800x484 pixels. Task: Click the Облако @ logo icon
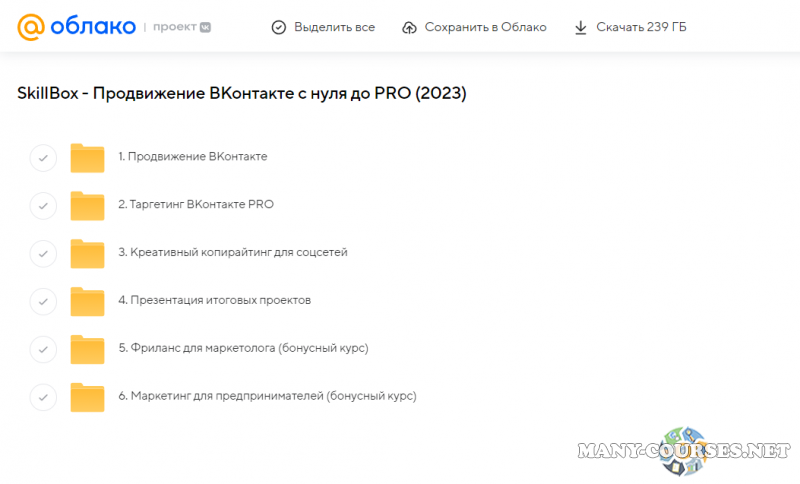(31, 27)
